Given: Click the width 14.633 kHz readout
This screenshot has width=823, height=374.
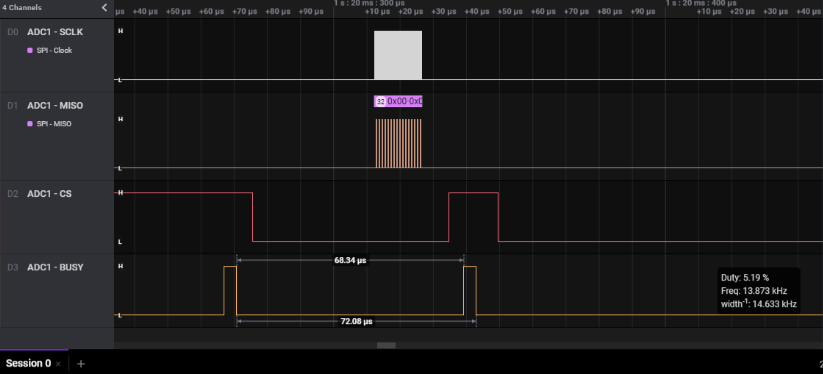Looking at the screenshot, I should click(759, 303).
